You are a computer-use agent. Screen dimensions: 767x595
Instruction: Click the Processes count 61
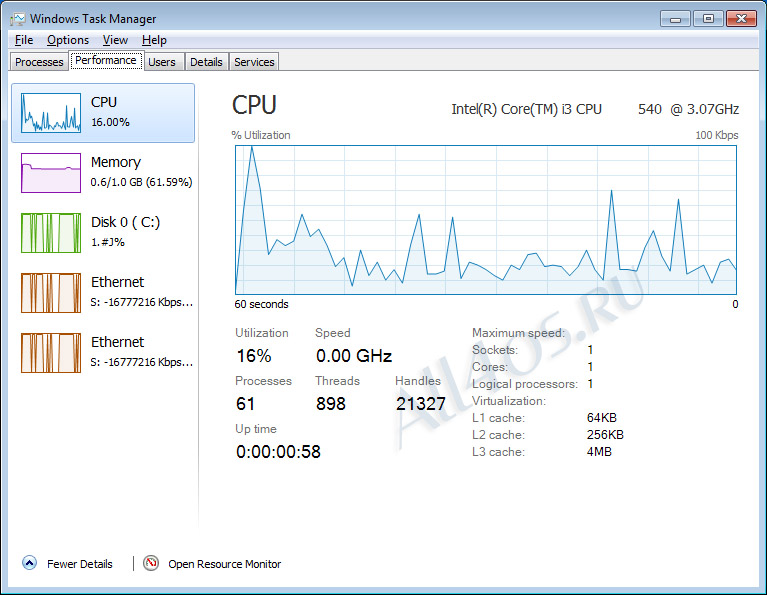pyautogui.click(x=245, y=404)
